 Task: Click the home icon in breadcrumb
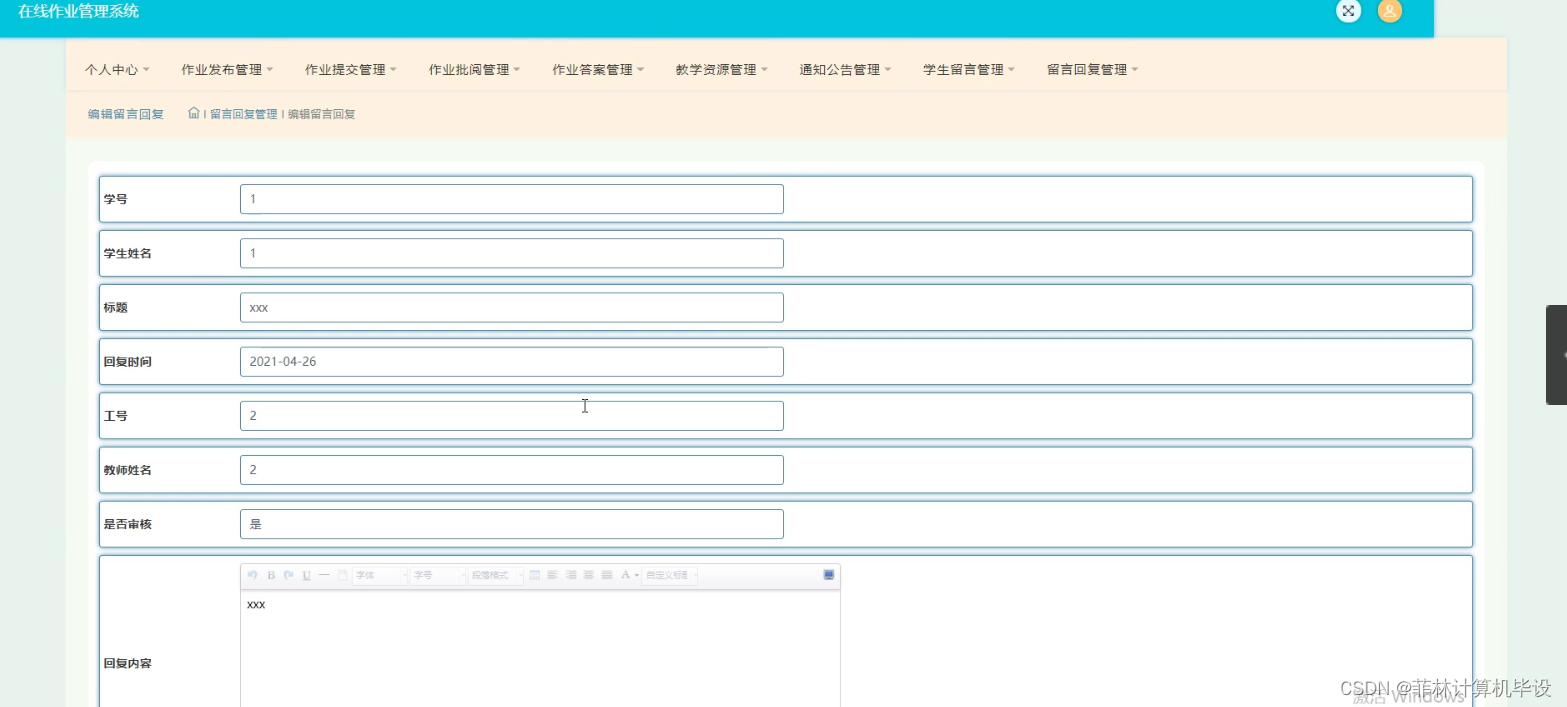(x=194, y=113)
